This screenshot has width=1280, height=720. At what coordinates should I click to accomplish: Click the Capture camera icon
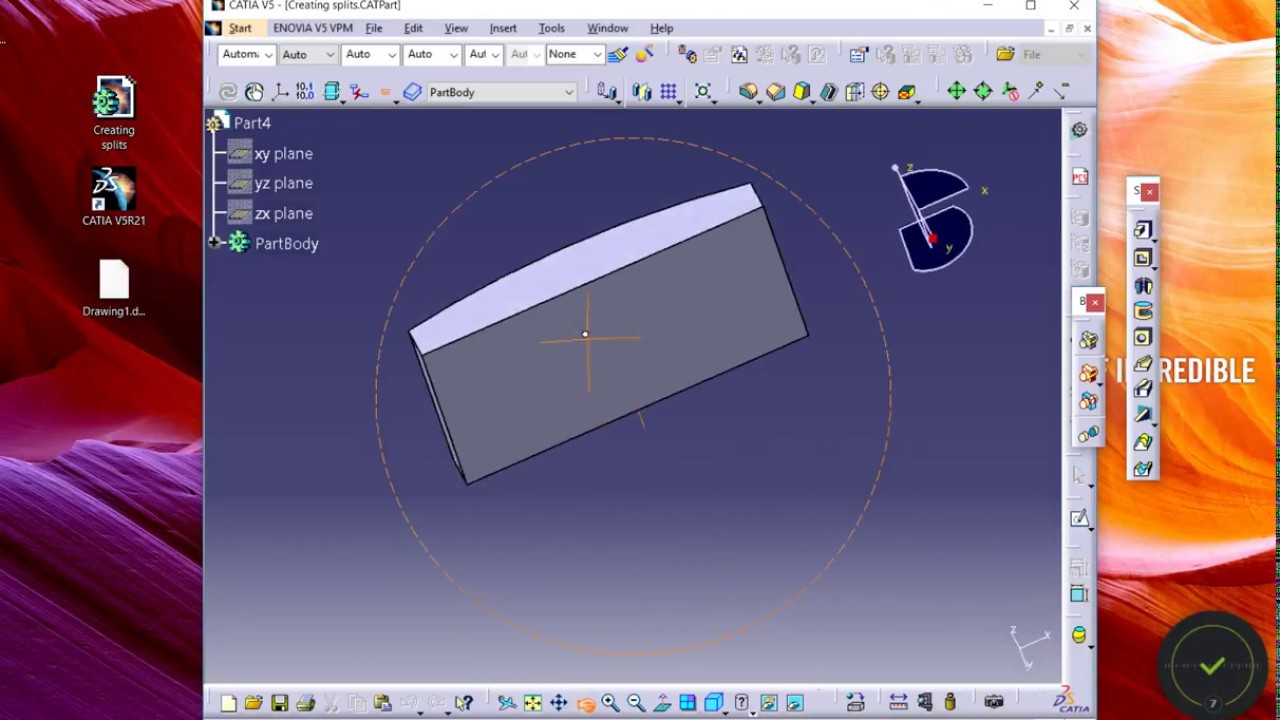click(x=993, y=703)
